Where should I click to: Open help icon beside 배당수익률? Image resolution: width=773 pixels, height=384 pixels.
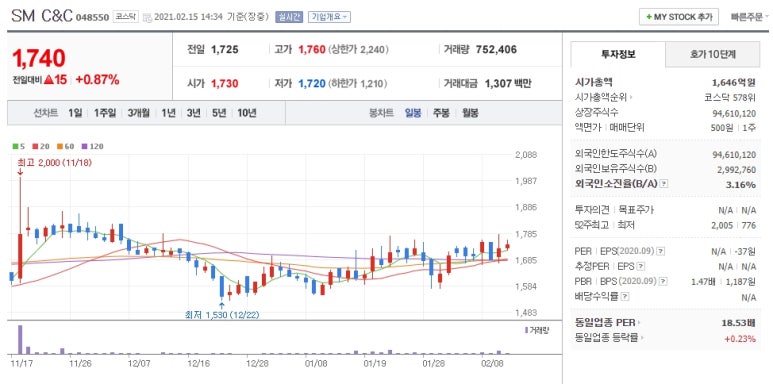pyautogui.click(x=625, y=297)
